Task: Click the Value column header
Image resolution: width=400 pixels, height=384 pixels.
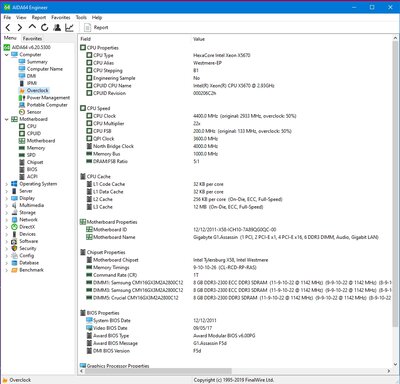Action: click(x=199, y=39)
